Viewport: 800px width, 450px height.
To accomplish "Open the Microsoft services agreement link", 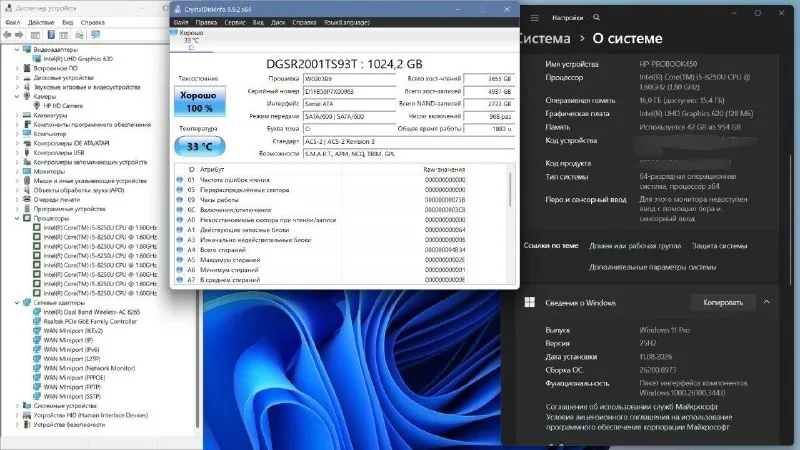I will [632, 407].
